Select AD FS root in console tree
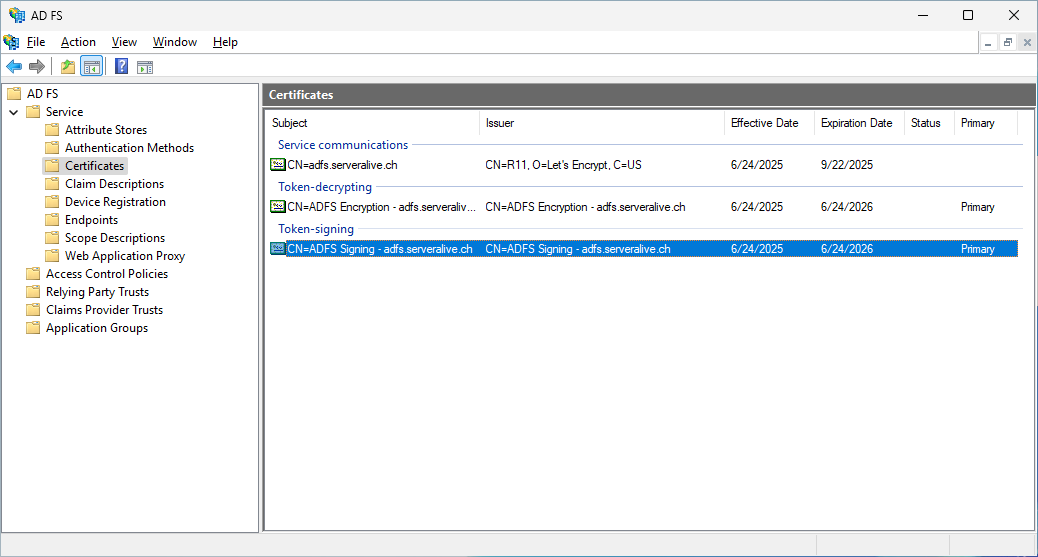The height and width of the screenshot is (557, 1038). pos(42,93)
